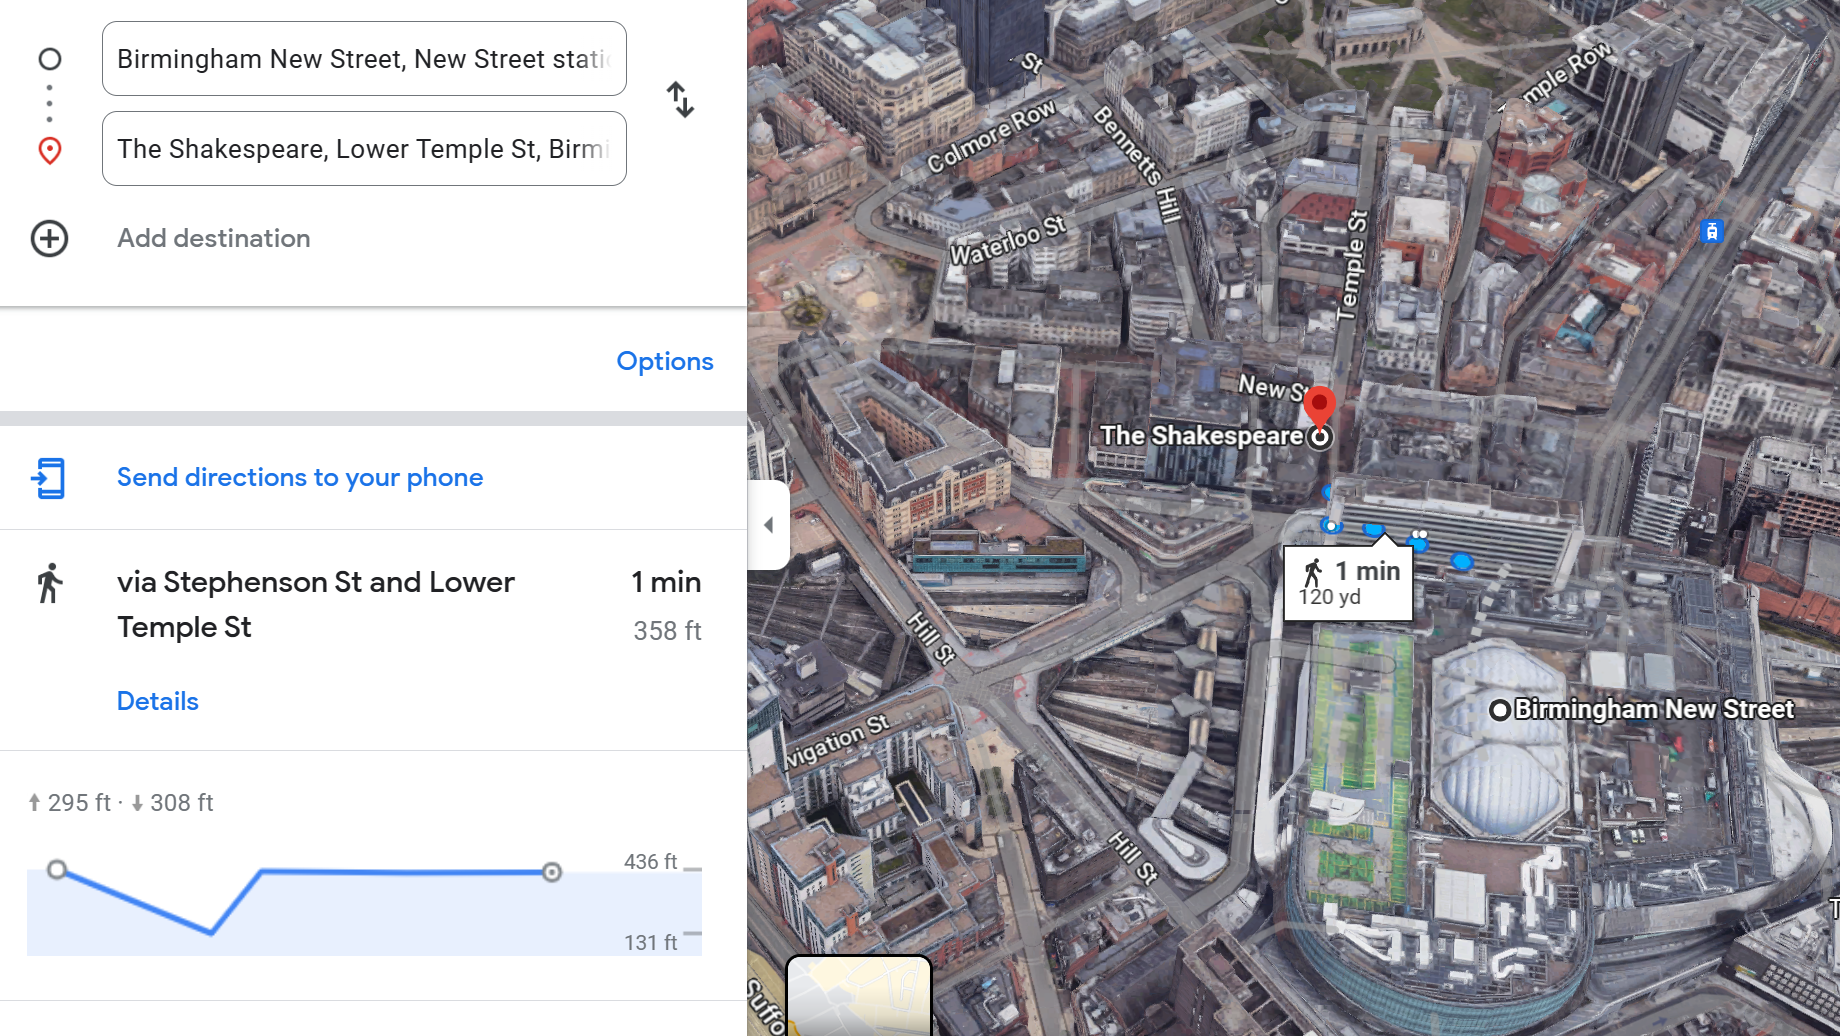Screen dimensions: 1840x1036
Task: Select the route via Stephenson St
Action: tap(315, 604)
